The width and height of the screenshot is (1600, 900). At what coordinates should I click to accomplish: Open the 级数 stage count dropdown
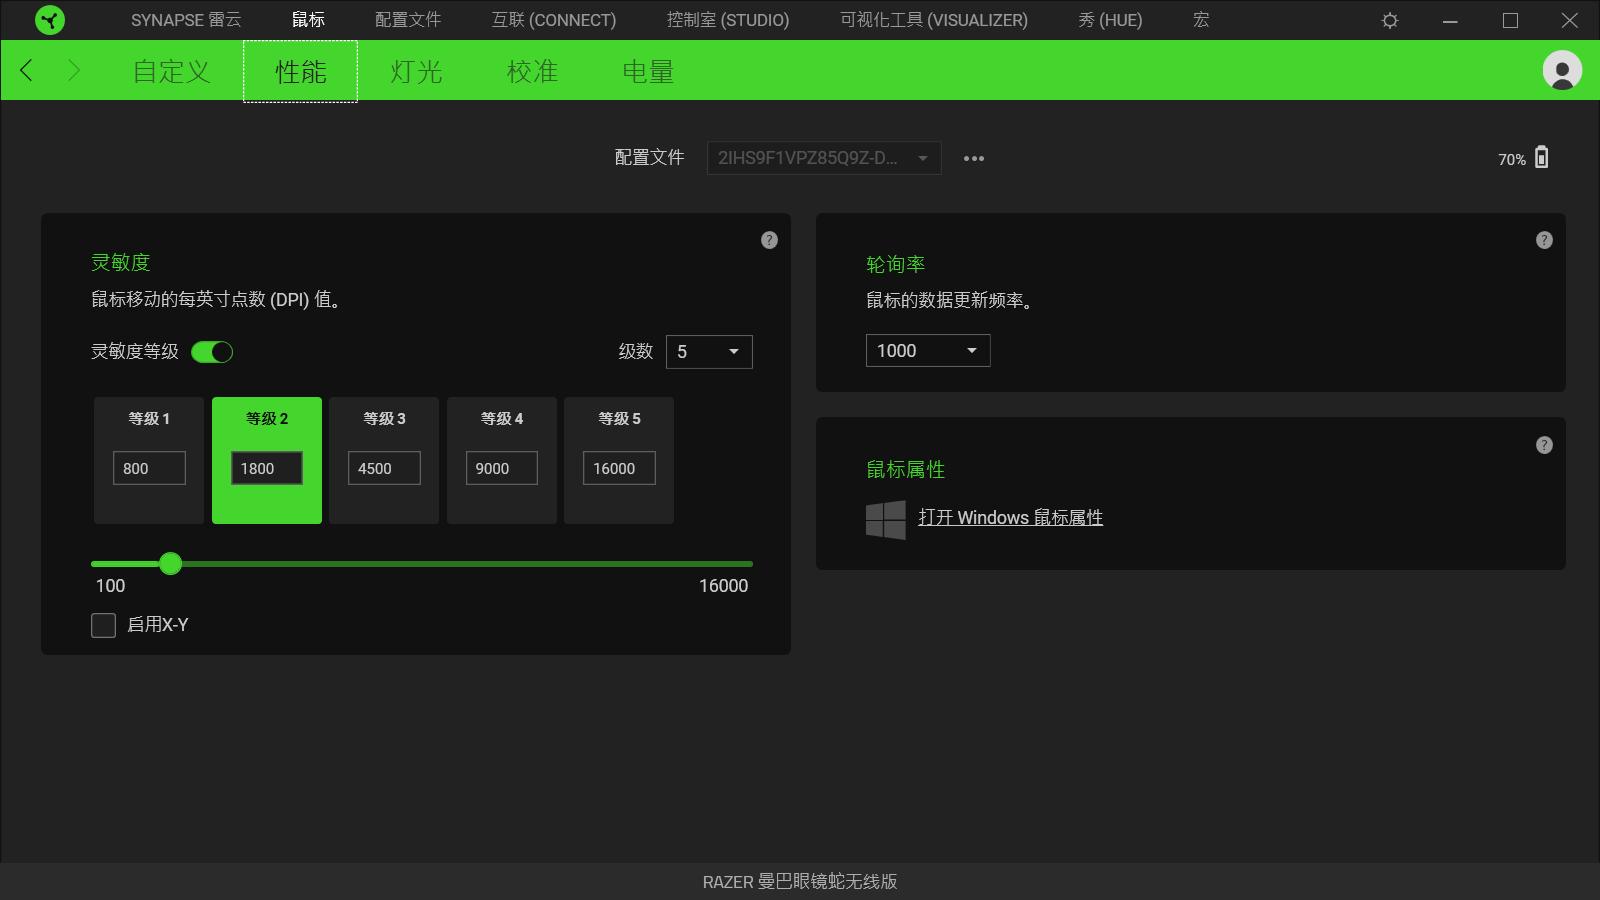[709, 352]
